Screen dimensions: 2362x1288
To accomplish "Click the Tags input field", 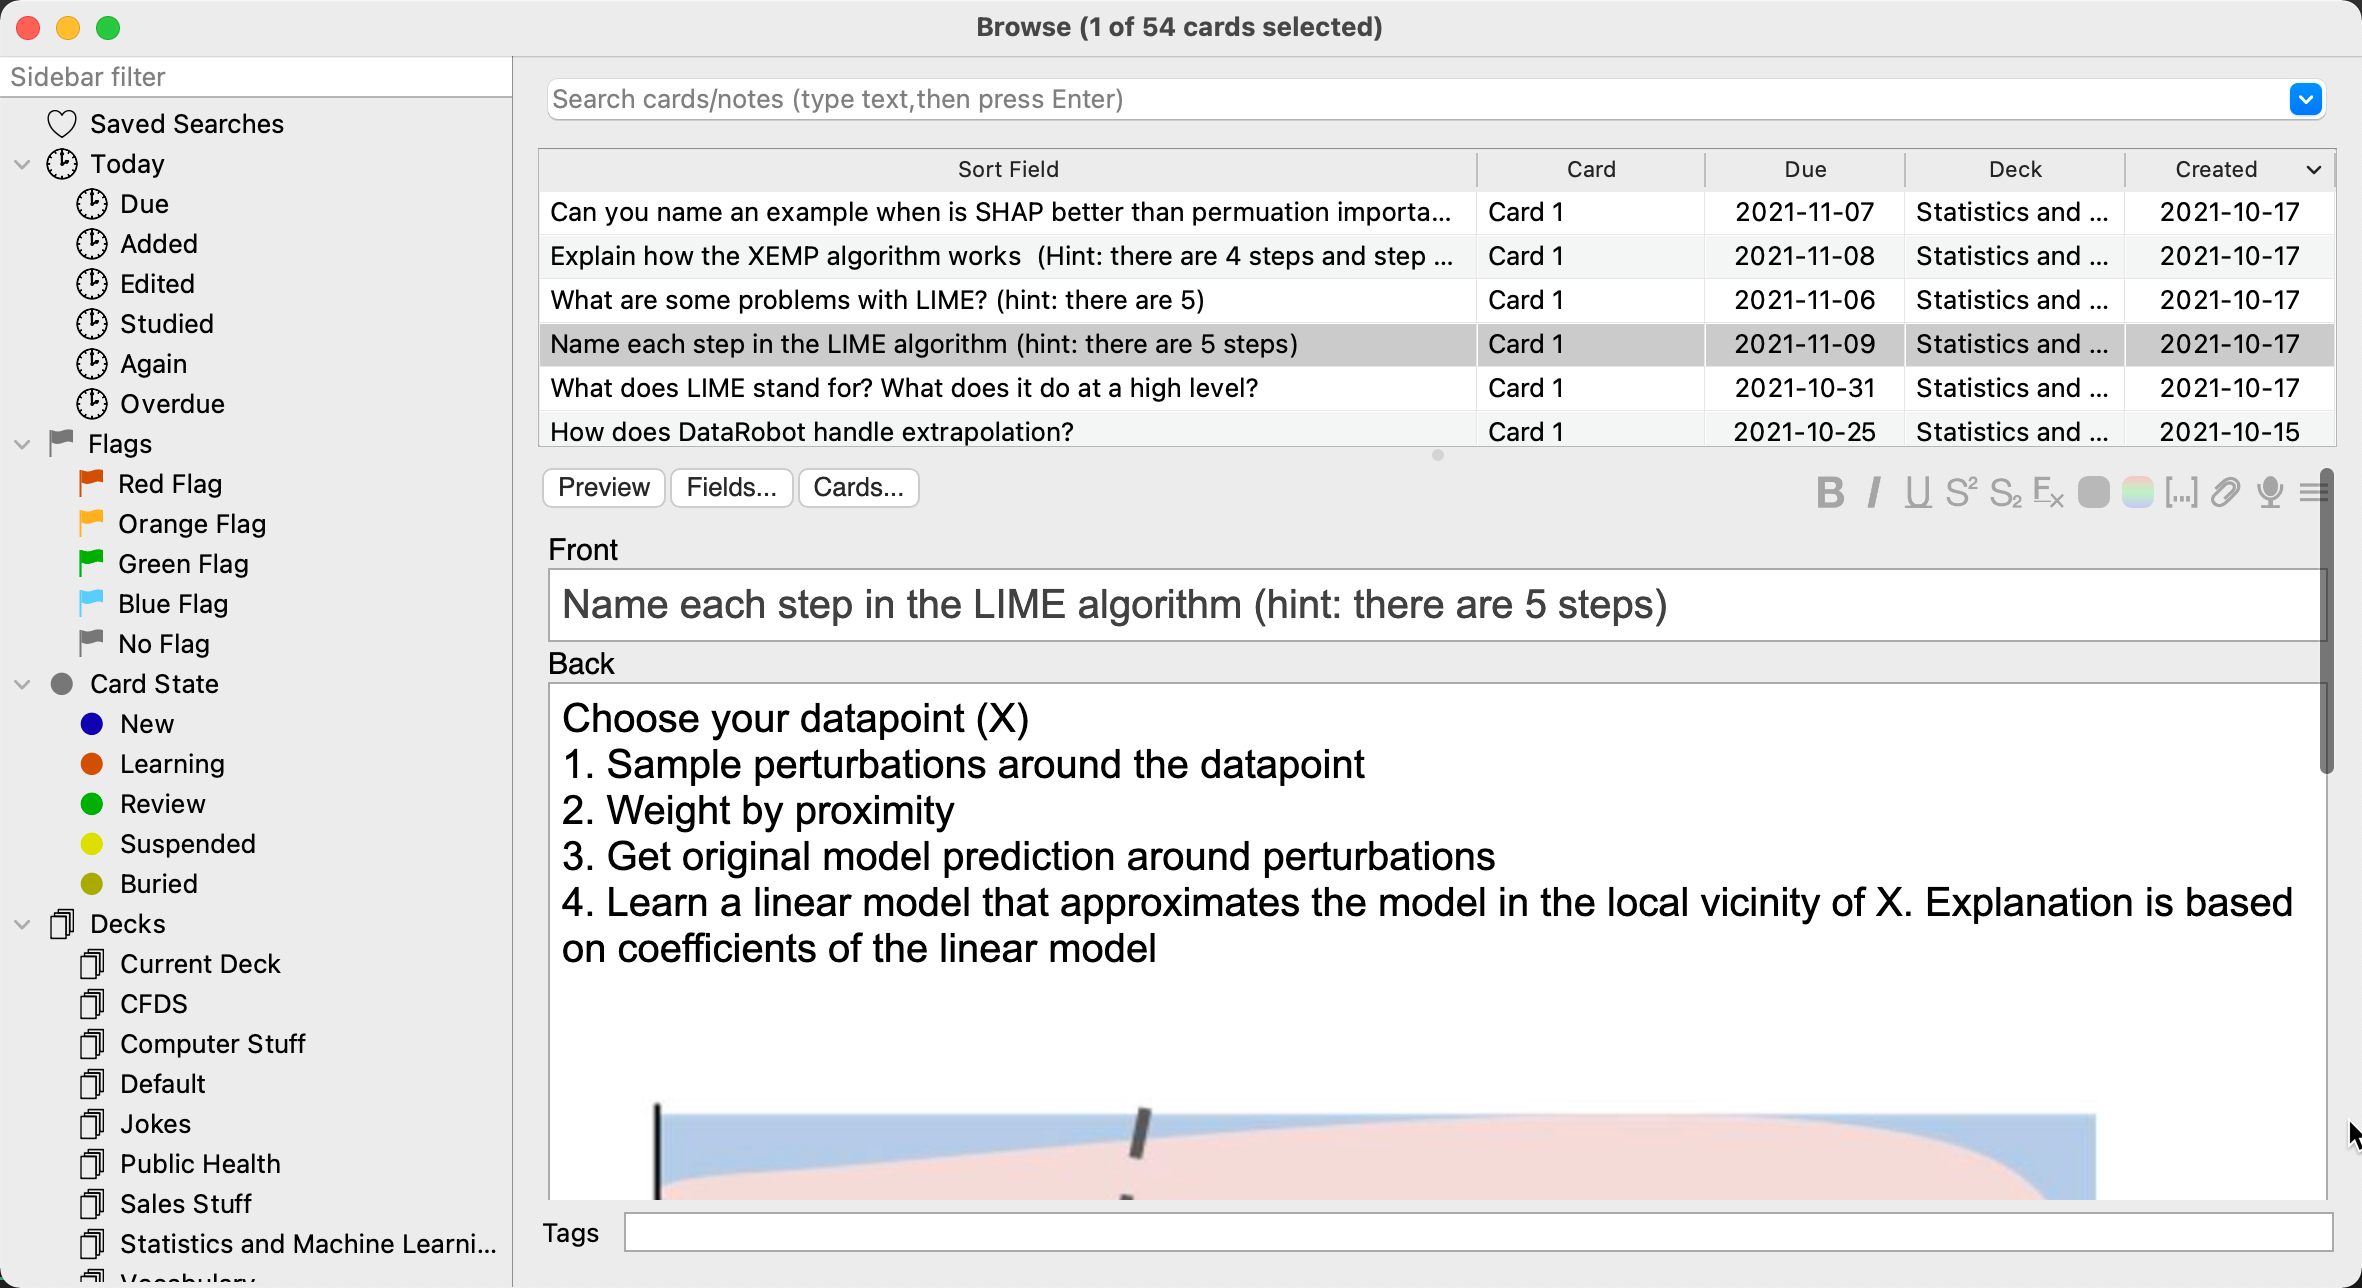I will pos(1478,1232).
